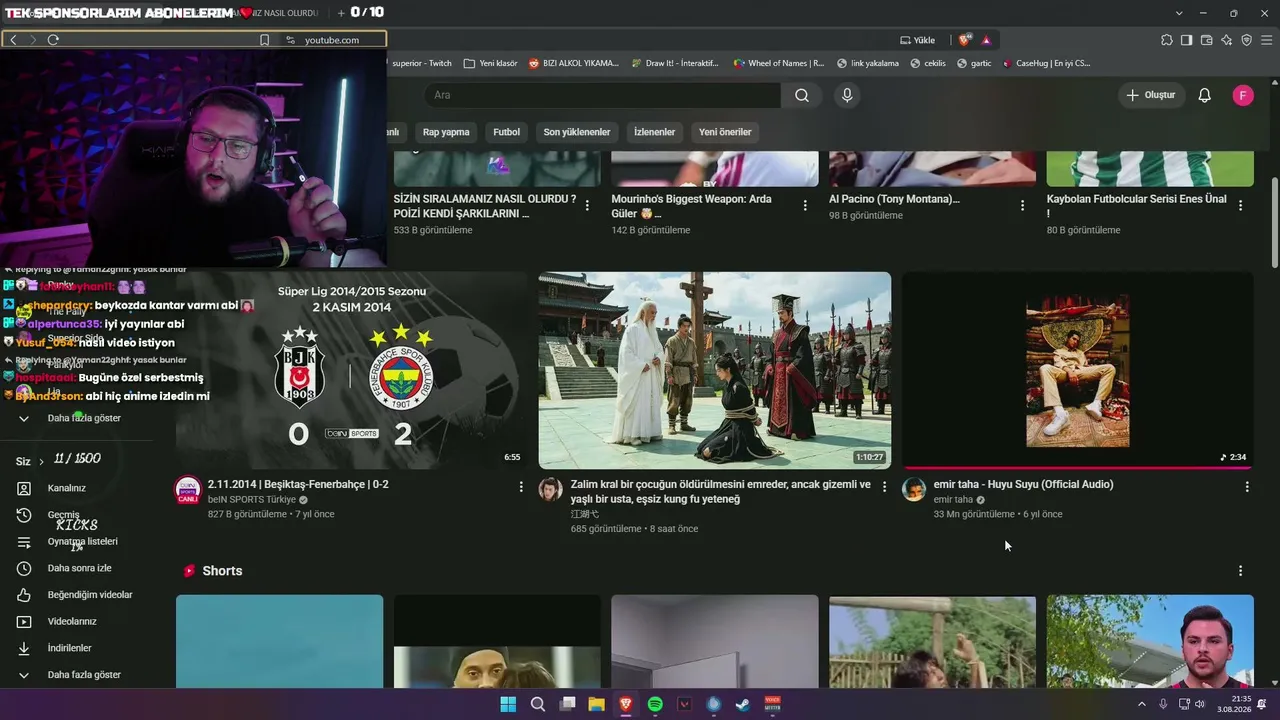Image resolution: width=1280 pixels, height=720 pixels.
Task: Open the Zalim kral video's channel avatar
Action: pyautogui.click(x=551, y=489)
